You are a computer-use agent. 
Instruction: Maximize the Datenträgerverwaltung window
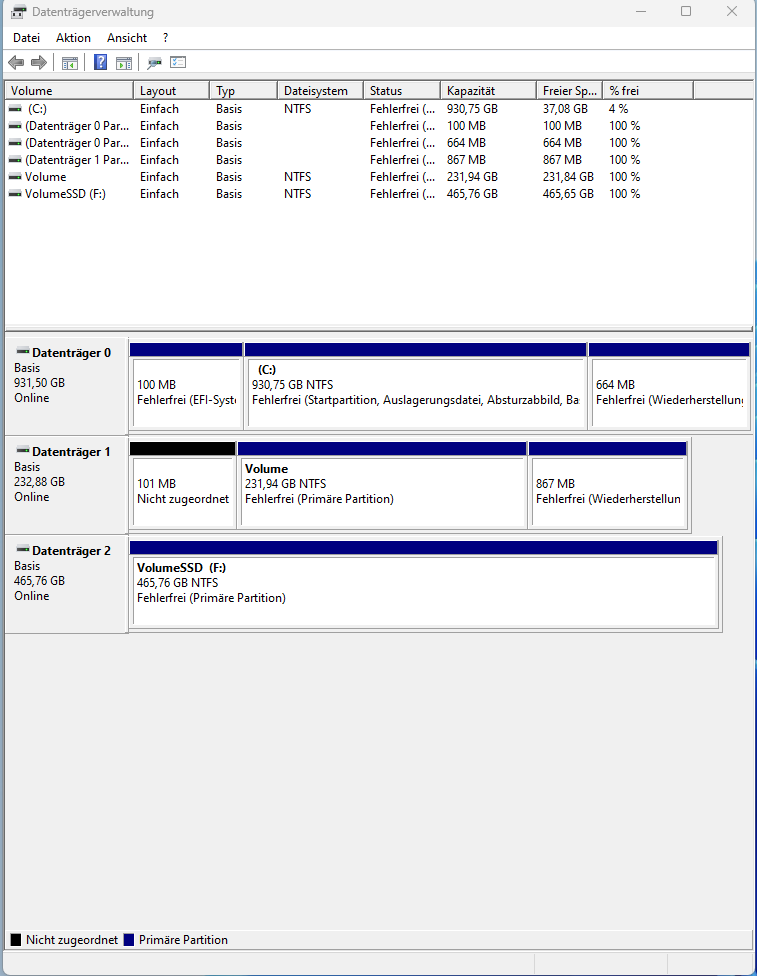coord(686,11)
